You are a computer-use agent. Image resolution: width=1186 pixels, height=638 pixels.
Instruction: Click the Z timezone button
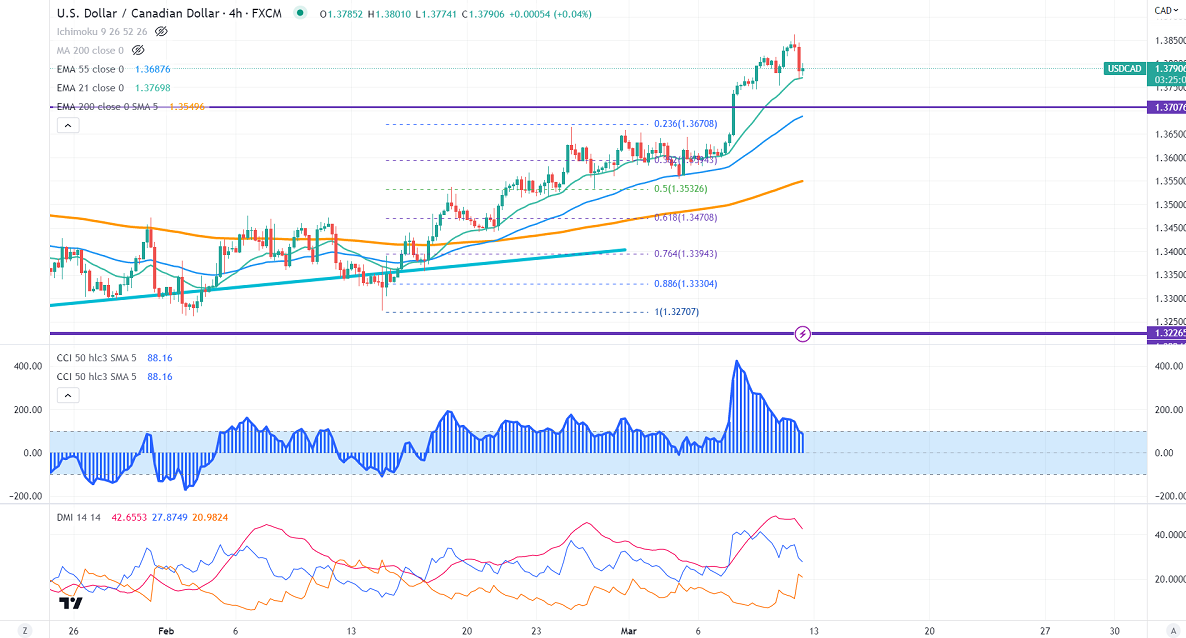(25, 631)
